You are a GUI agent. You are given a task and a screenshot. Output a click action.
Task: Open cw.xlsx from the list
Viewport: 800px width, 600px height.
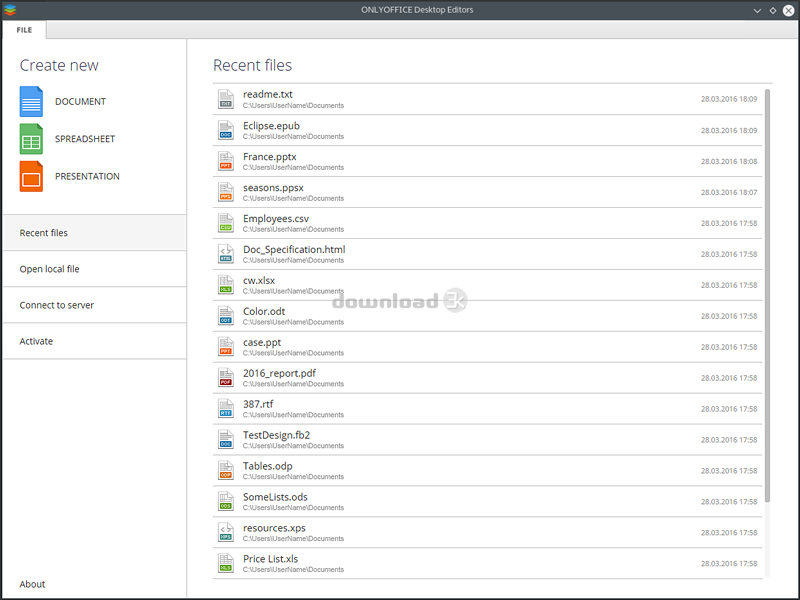488,285
